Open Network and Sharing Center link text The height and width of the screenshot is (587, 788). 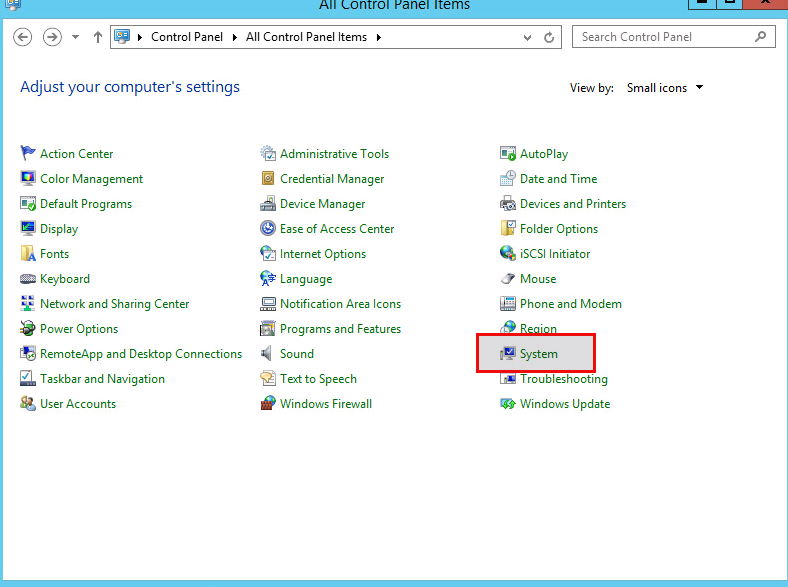click(x=115, y=304)
